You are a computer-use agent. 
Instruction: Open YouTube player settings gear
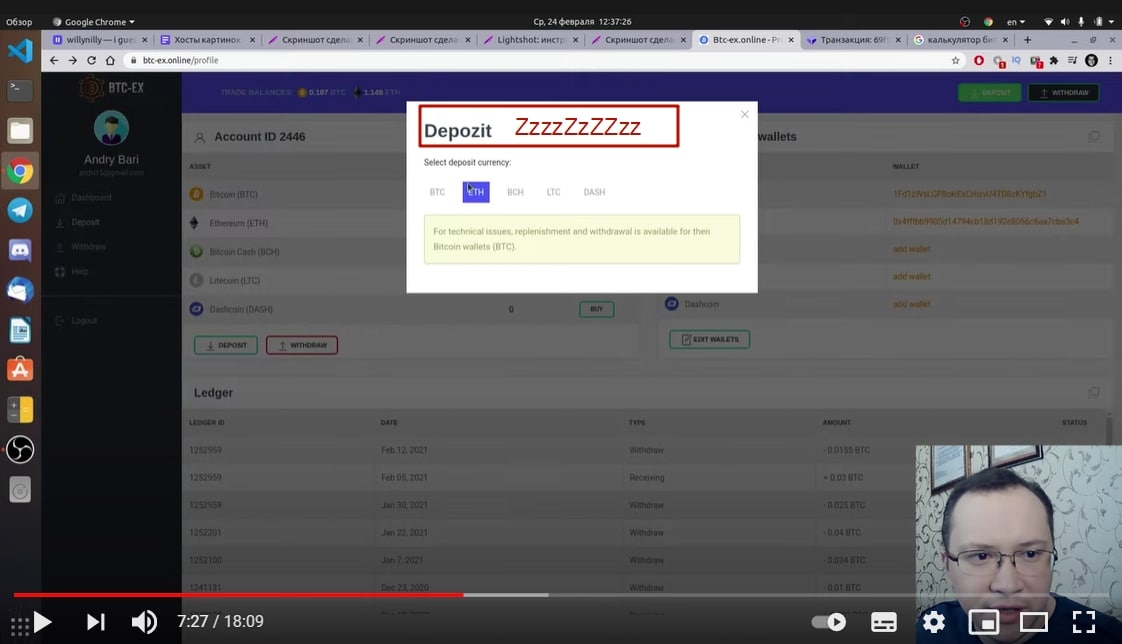click(933, 622)
